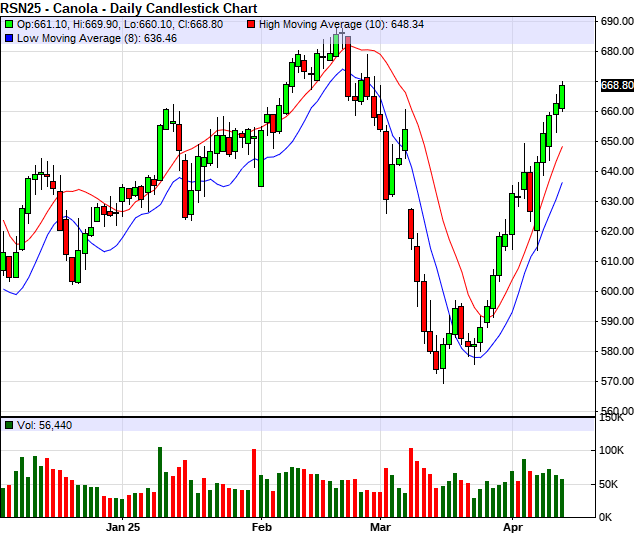This screenshot has width=640, height=536.
Task: Click the 150K volume axis label
Action: (613, 417)
